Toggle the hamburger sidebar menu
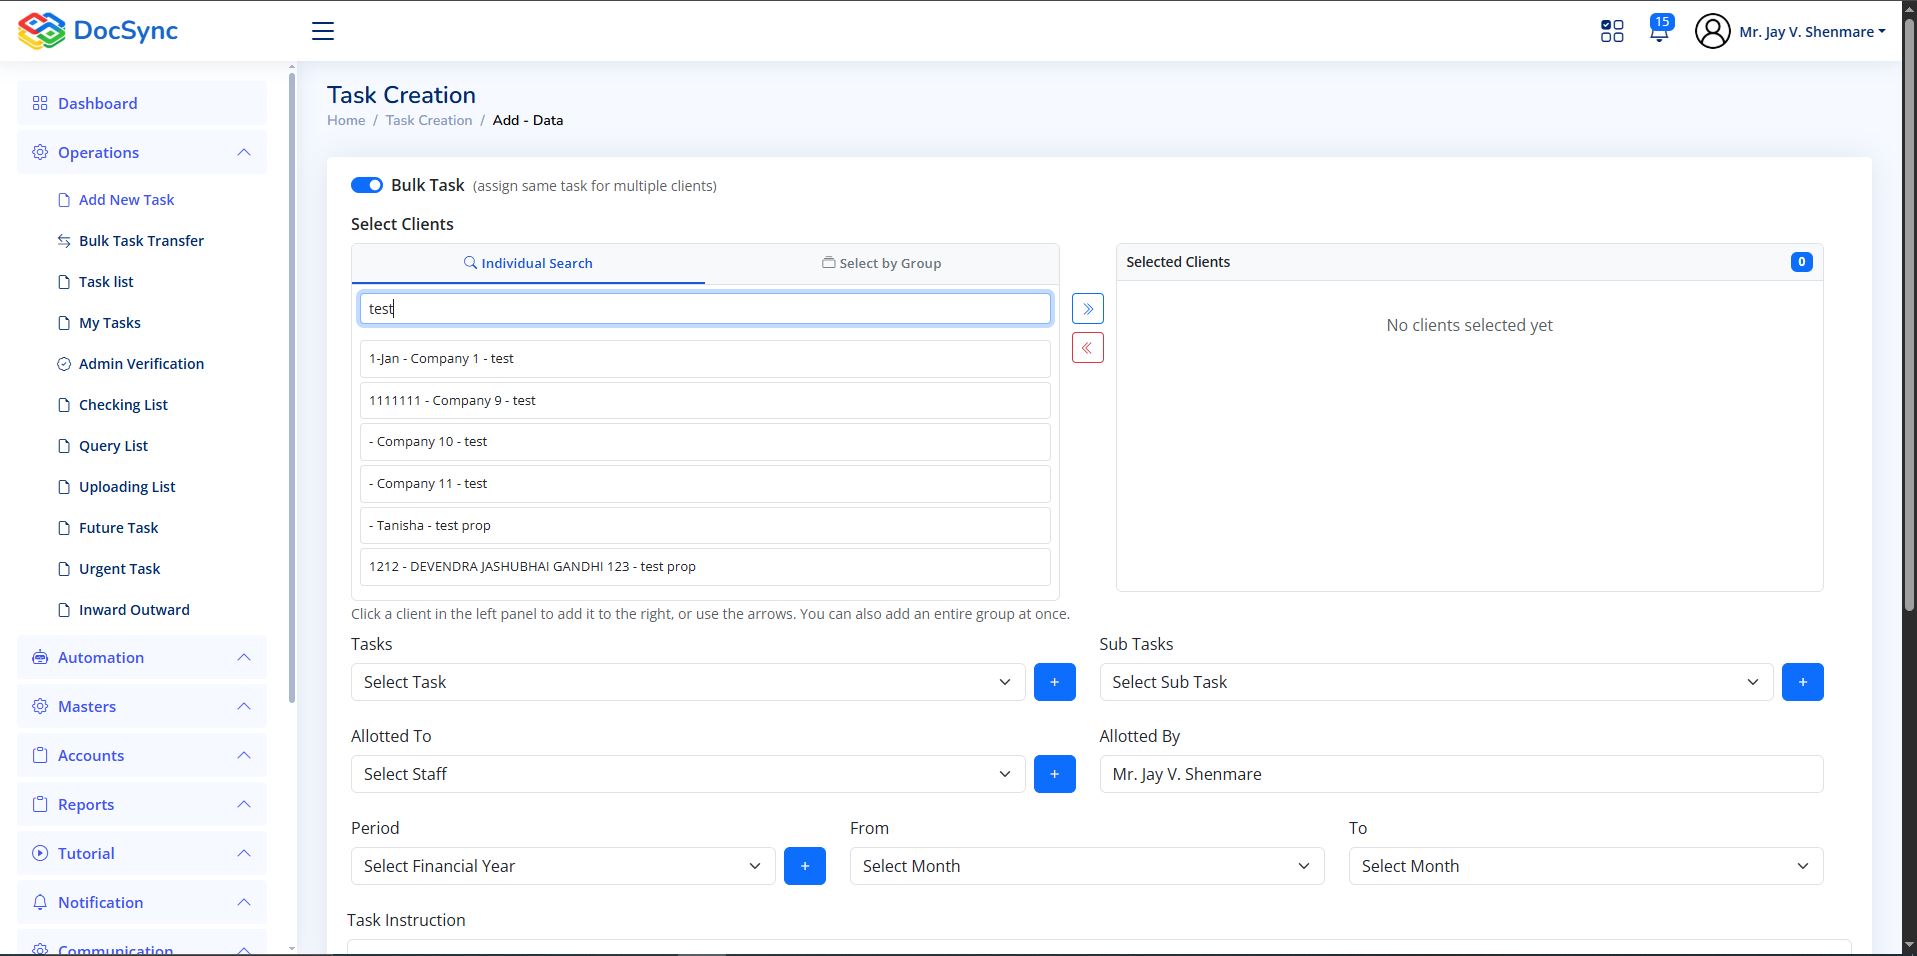The width and height of the screenshot is (1917, 956). 323,31
